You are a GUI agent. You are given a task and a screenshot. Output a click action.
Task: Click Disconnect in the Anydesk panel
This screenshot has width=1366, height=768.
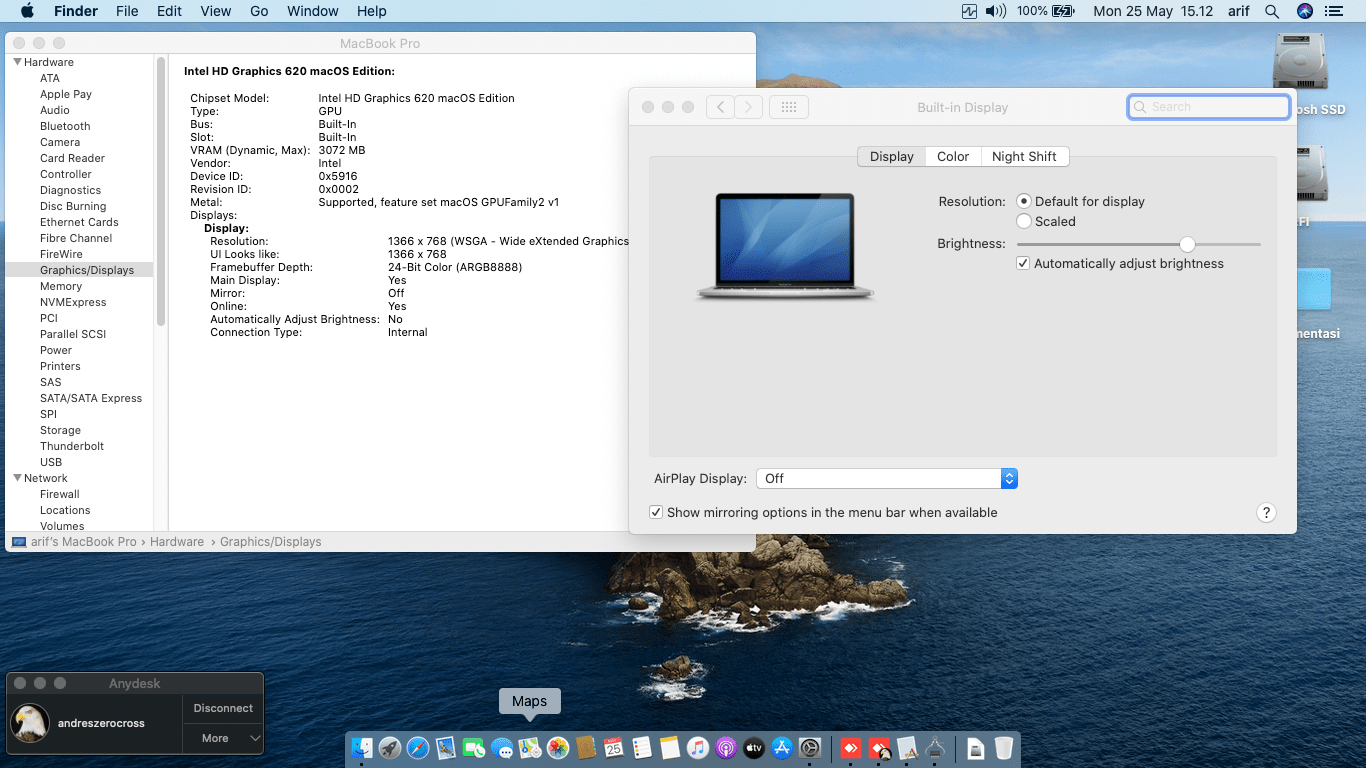point(223,708)
